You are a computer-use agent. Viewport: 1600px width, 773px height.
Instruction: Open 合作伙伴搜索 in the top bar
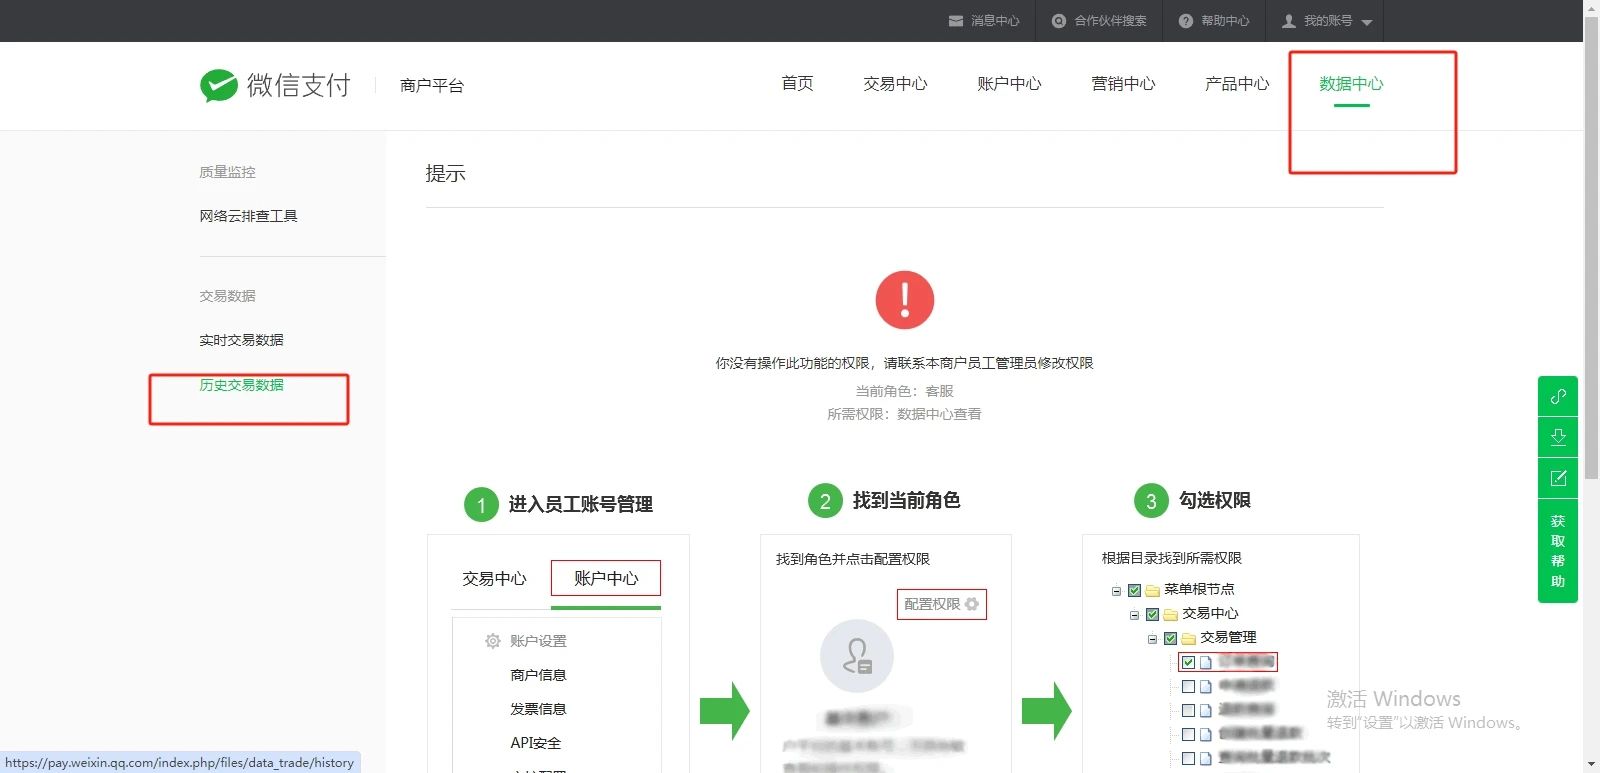(1110, 21)
